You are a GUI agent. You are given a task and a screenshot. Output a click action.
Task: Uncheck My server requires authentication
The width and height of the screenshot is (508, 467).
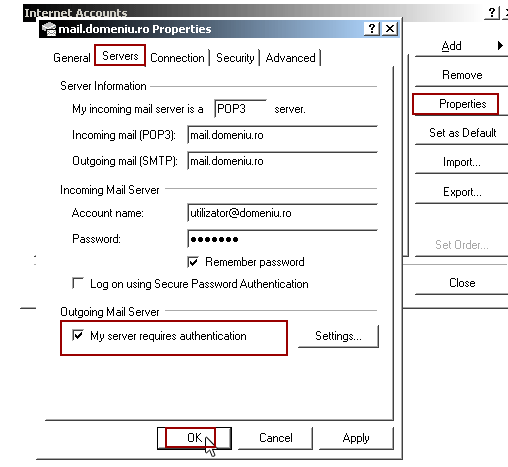78,335
